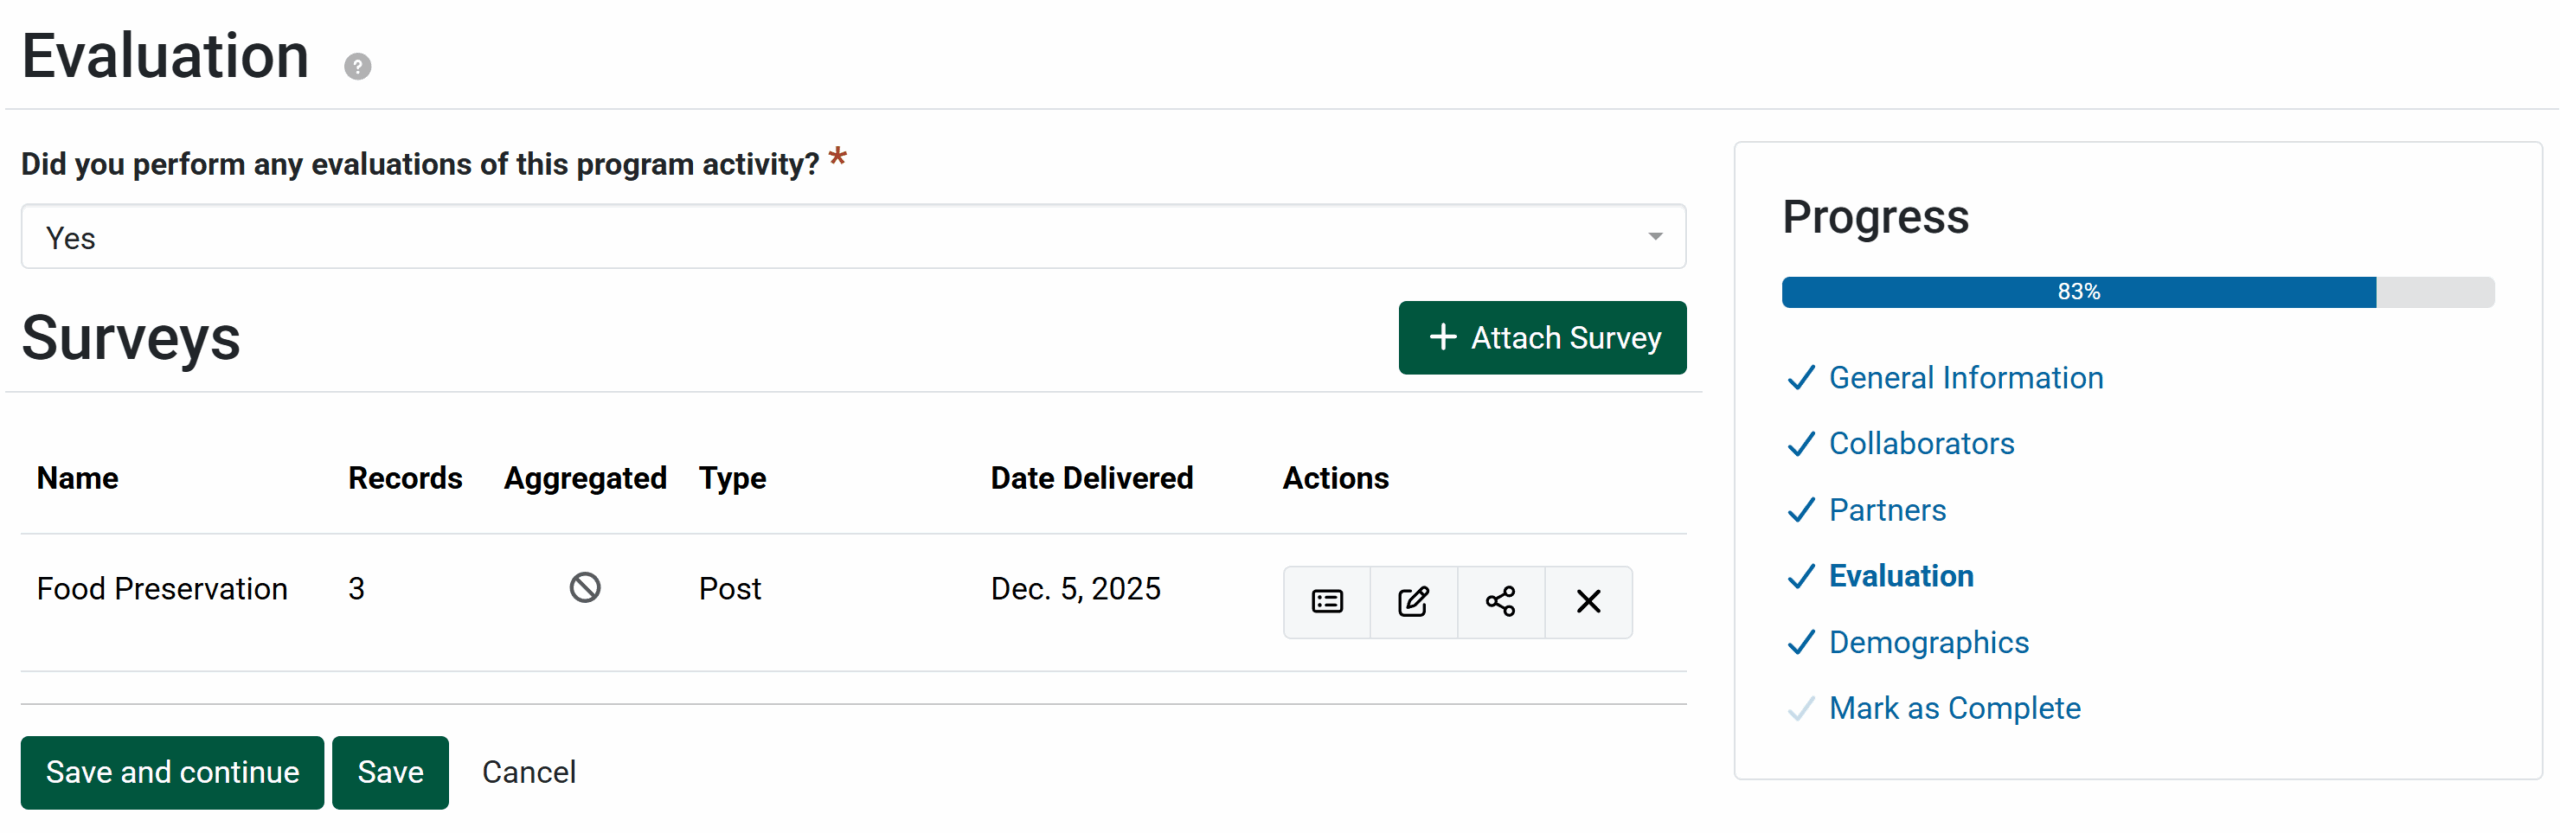2560x833 pixels.
Task: Click the checkmark beside General Information
Action: click(1800, 378)
